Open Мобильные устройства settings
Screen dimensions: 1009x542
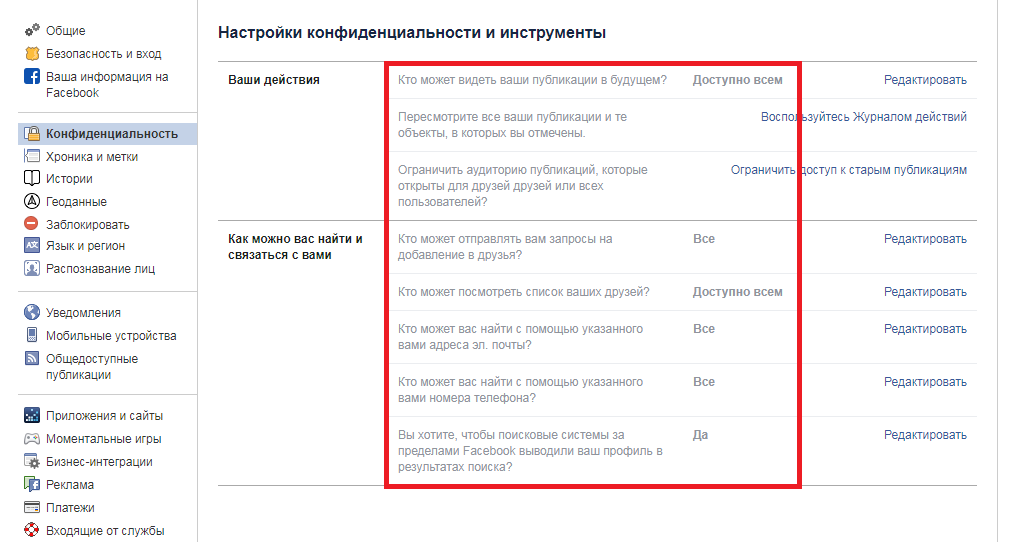click(x=111, y=335)
